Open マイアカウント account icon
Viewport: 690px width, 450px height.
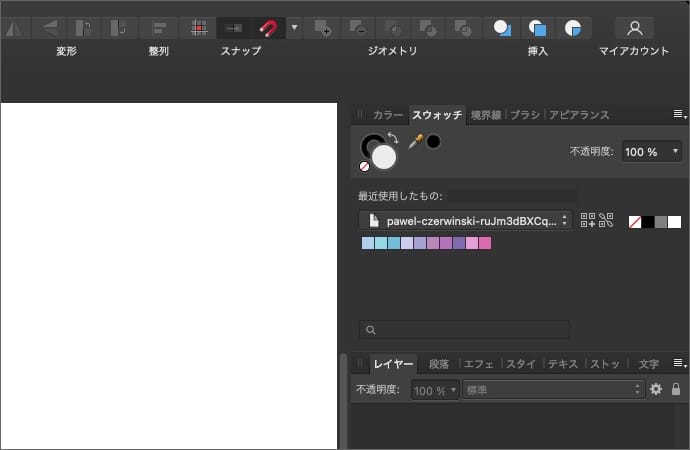(x=634, y=28)
